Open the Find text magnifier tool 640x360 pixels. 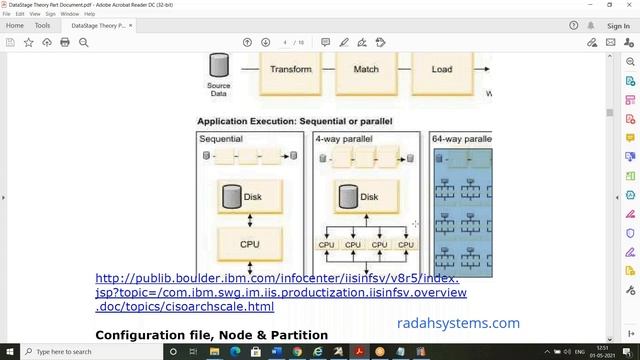click(84, 42)
